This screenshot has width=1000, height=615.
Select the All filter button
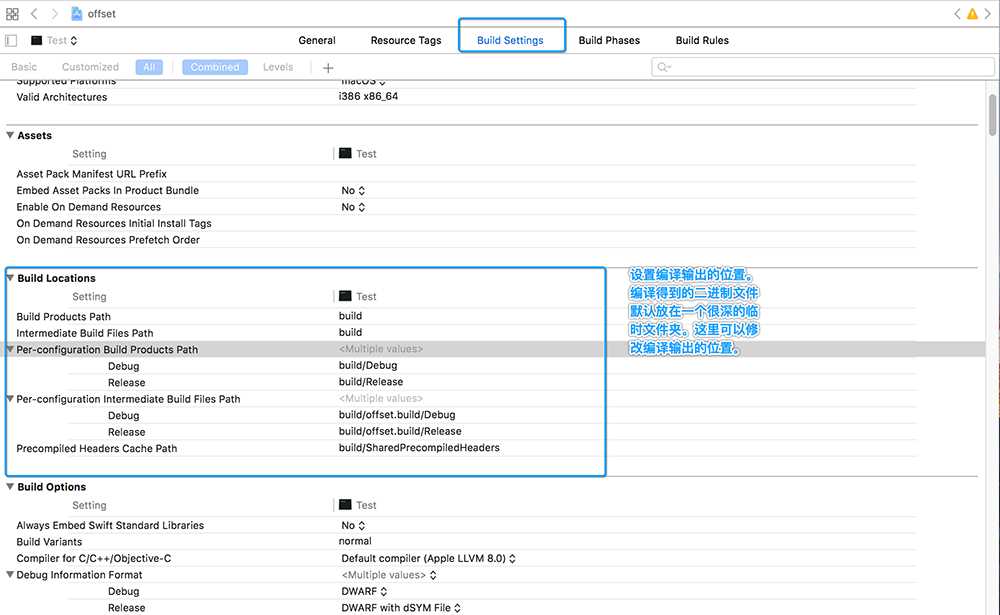[149, 67]
